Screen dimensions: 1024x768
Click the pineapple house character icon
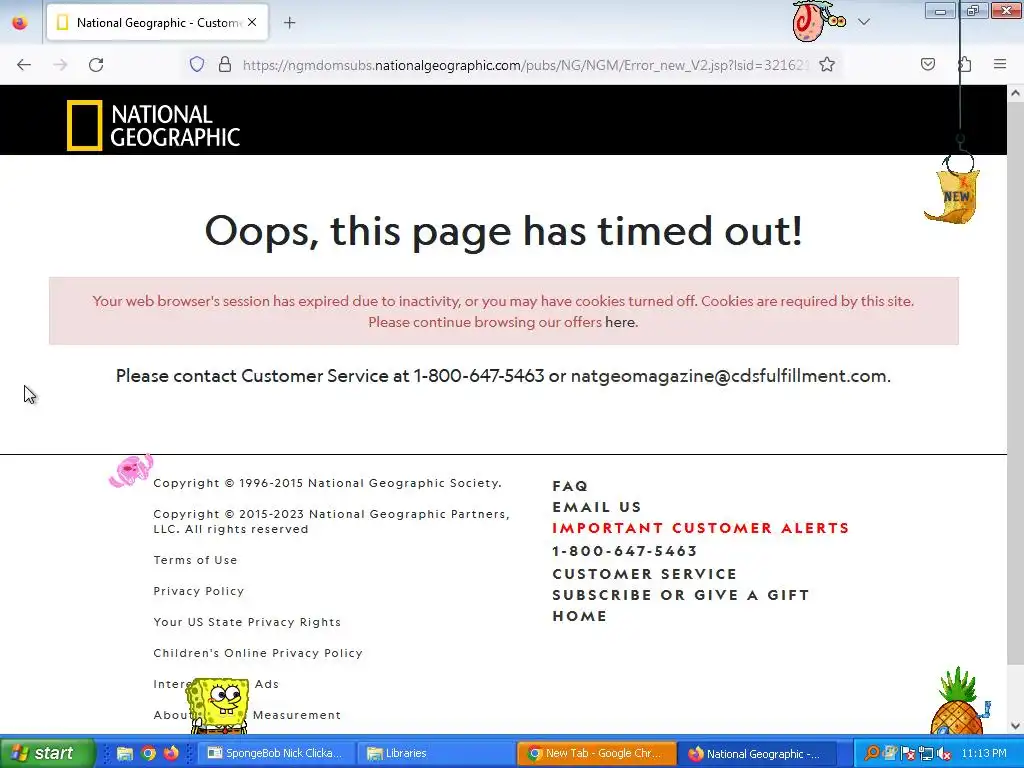point(959,701)
